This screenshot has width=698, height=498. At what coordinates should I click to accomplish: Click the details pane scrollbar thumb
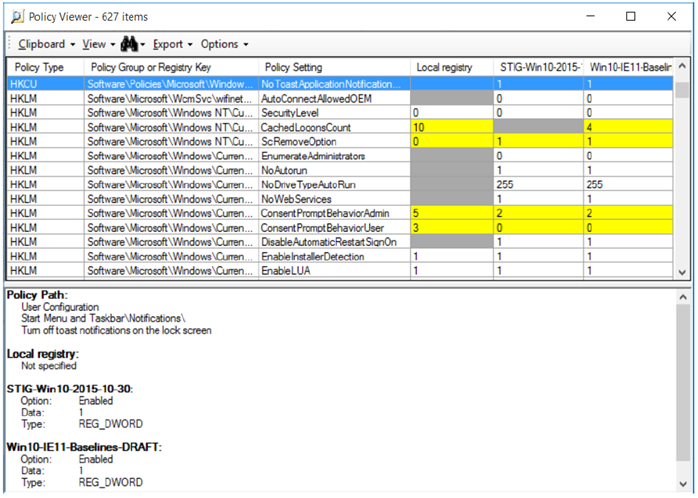pos(683,383)
